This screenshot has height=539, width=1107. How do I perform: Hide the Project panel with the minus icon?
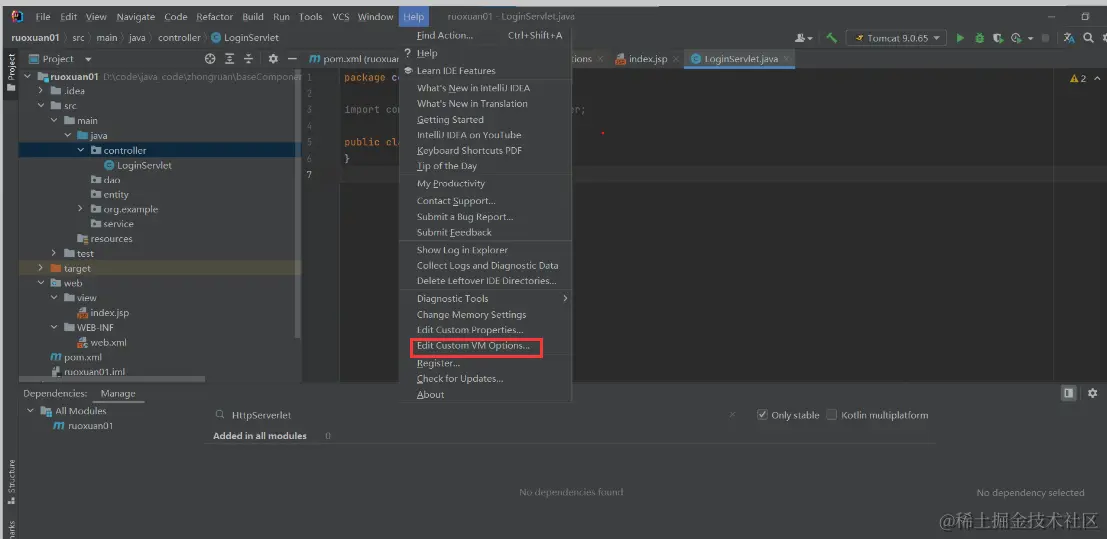click(x=292, y=59)
